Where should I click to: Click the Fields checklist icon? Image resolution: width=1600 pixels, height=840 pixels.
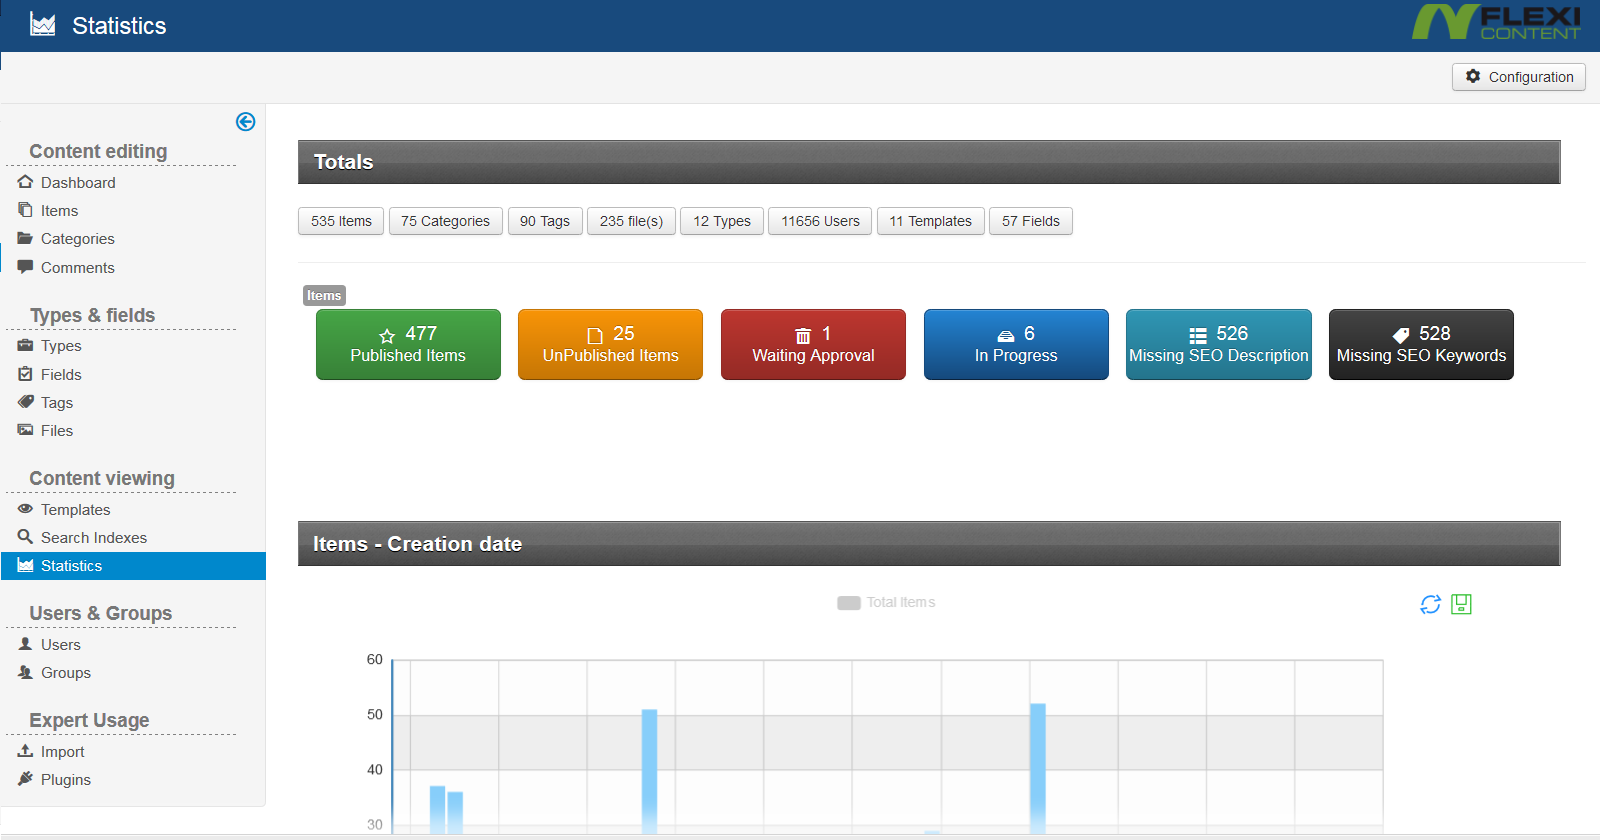point(26,374)
